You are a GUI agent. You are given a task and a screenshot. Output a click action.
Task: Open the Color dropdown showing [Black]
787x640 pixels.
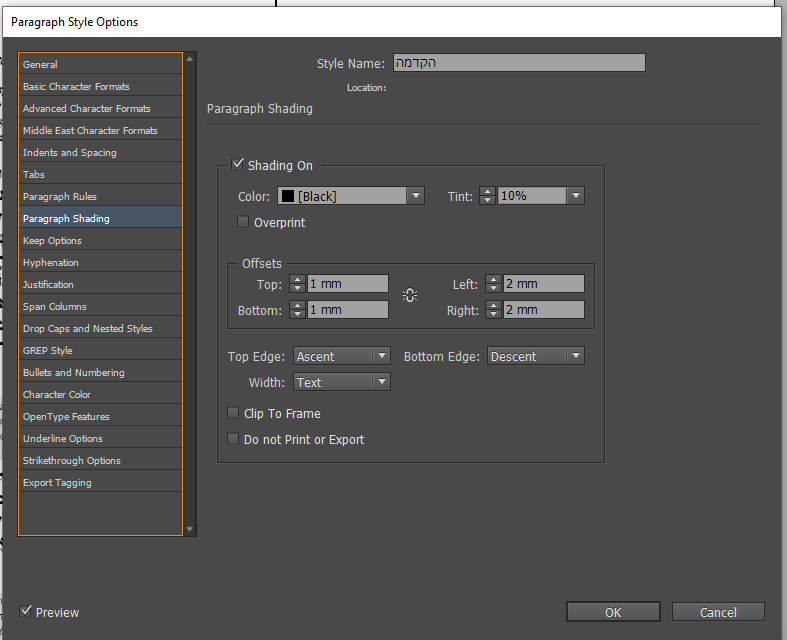tap(351, 196)
